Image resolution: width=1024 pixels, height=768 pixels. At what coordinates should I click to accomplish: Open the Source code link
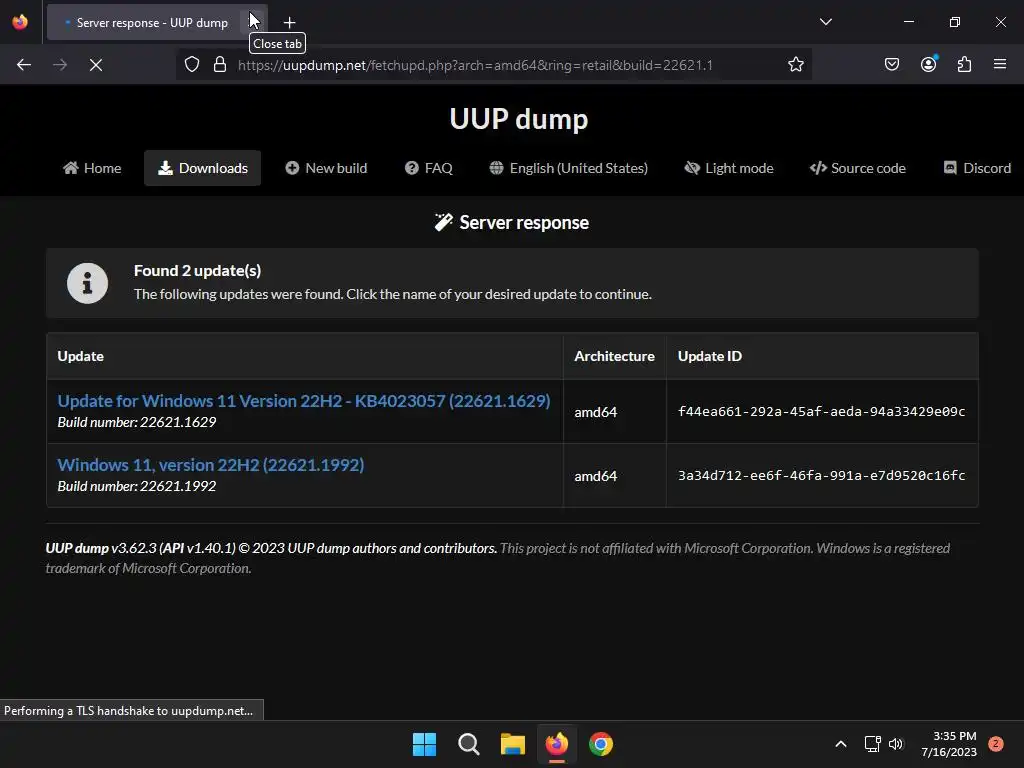tap(858, 168)
